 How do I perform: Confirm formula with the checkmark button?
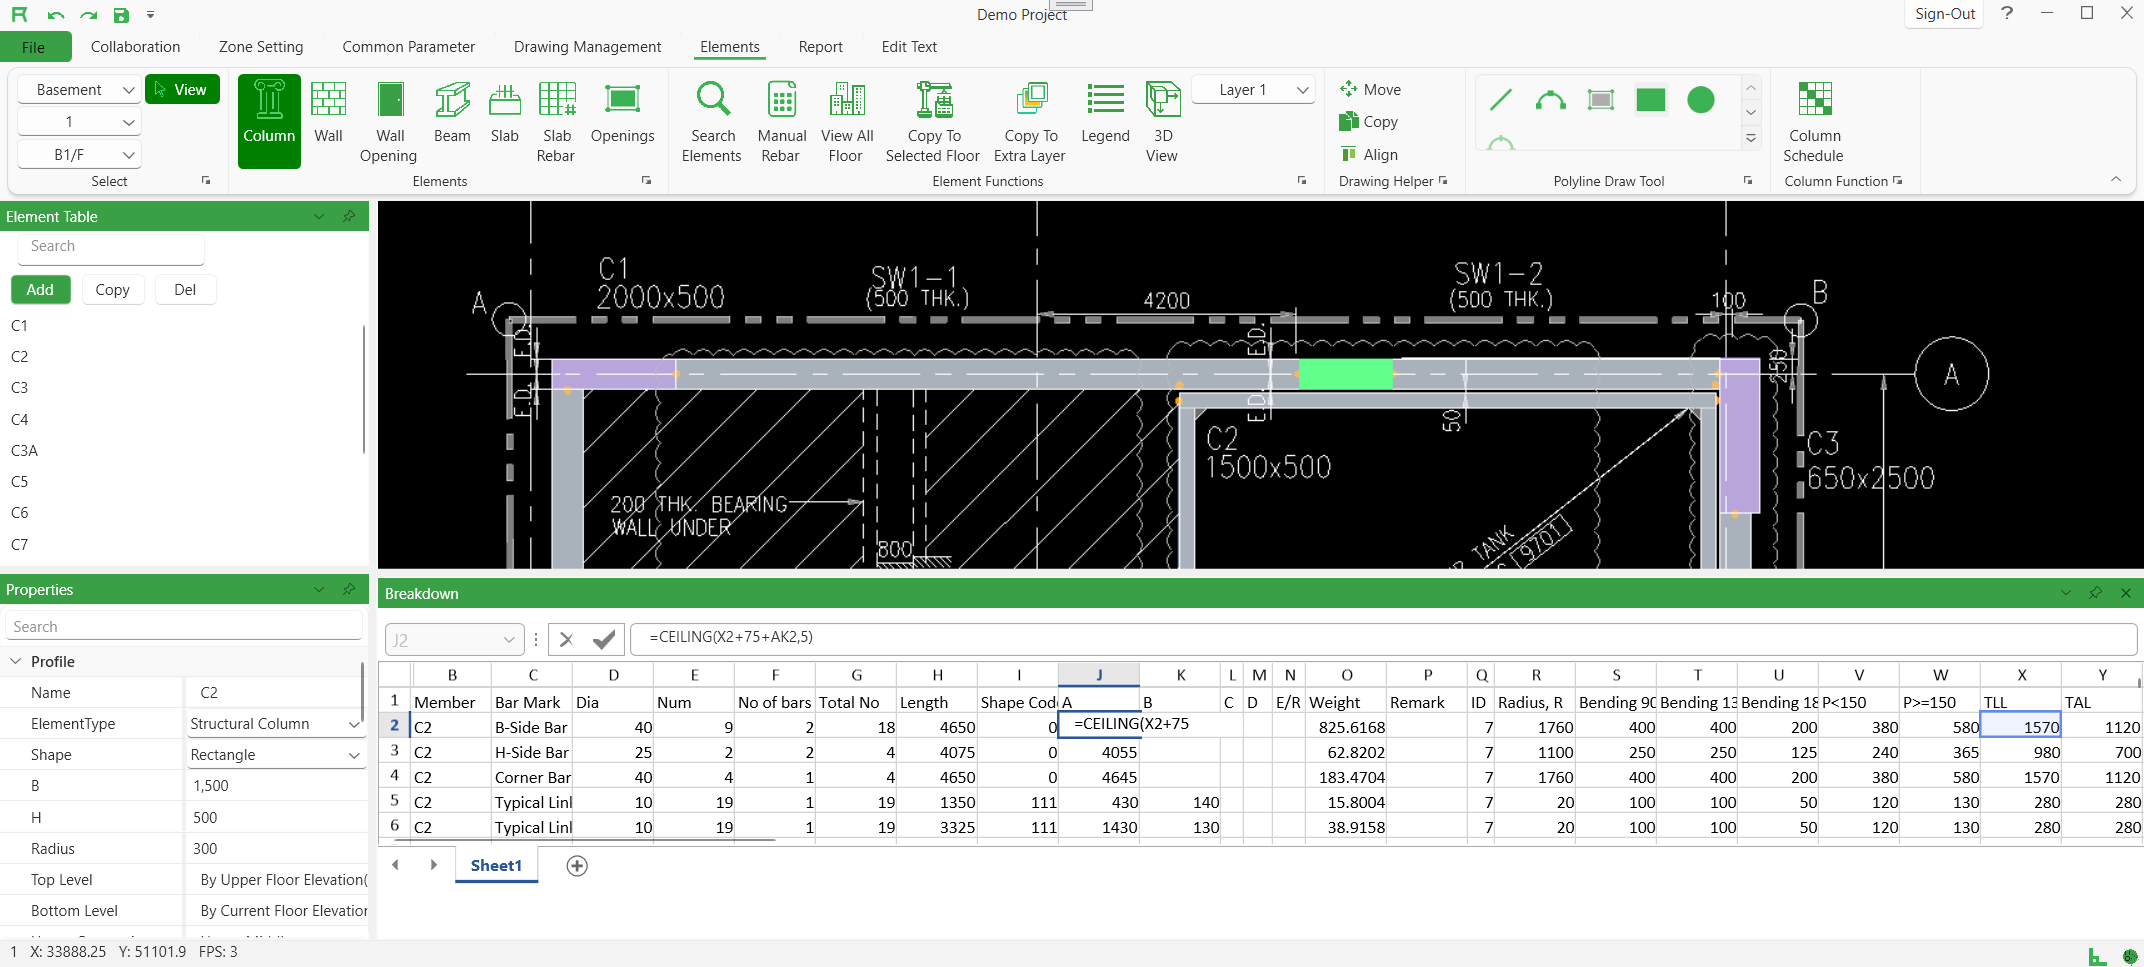coord(604,639)
